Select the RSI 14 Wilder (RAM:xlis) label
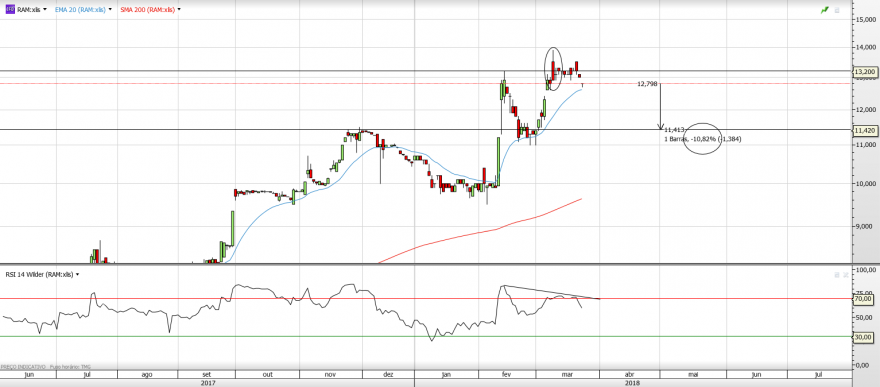Image resolution: width=880 pixels, height=387 pixels. (x=39, y=274)
